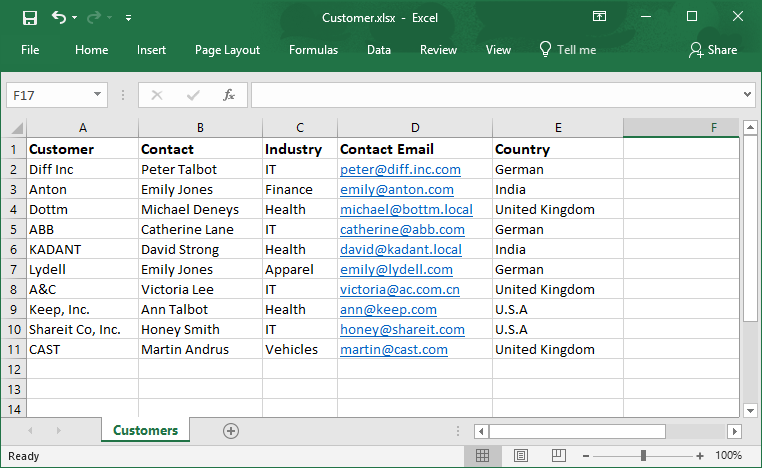Click the Redo arrow icon
This screenshot has width=762, height=468.
point(94,17)
